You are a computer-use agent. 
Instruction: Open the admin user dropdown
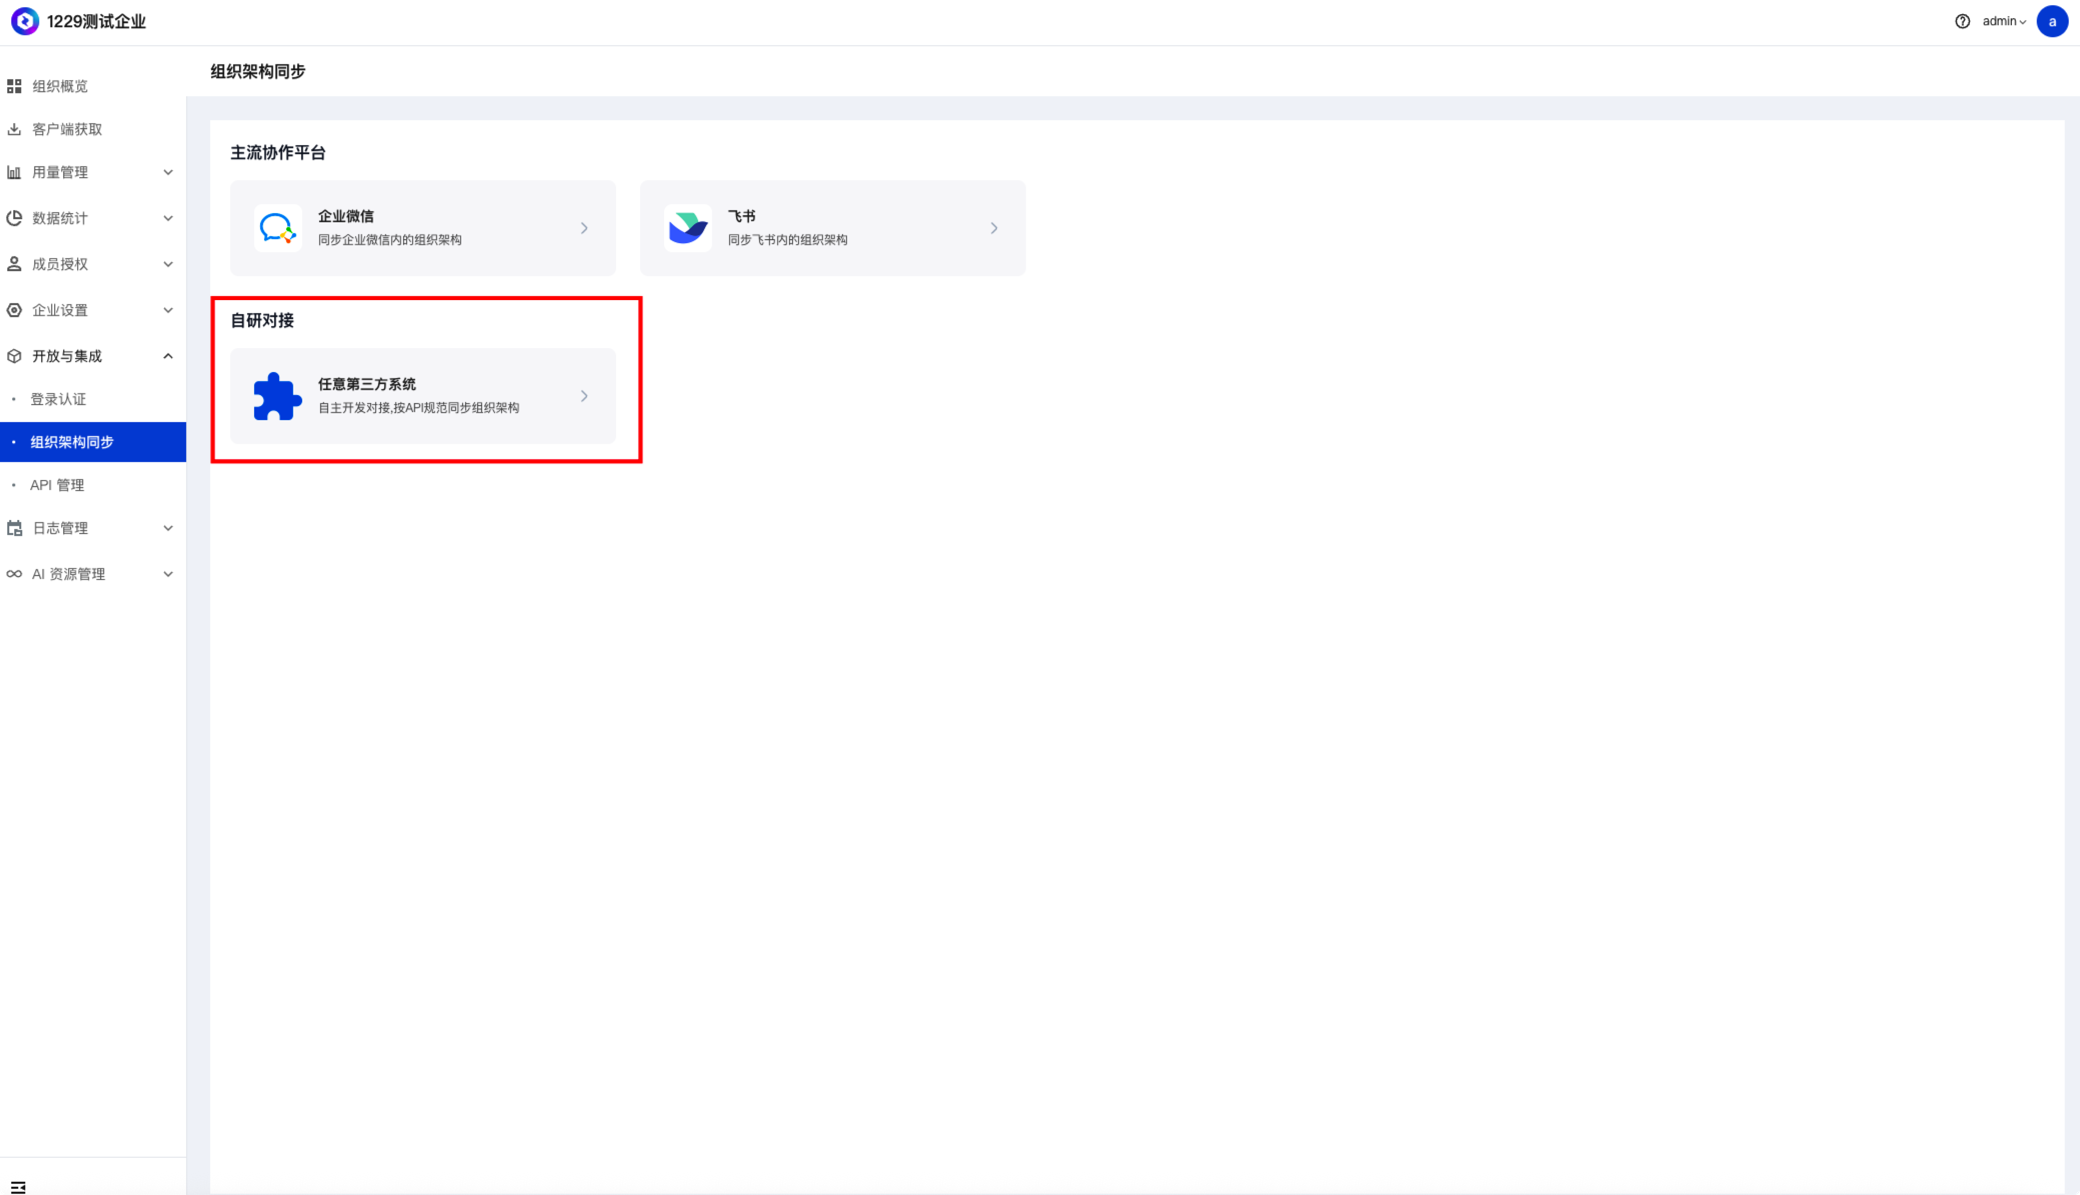(2003, 21)
